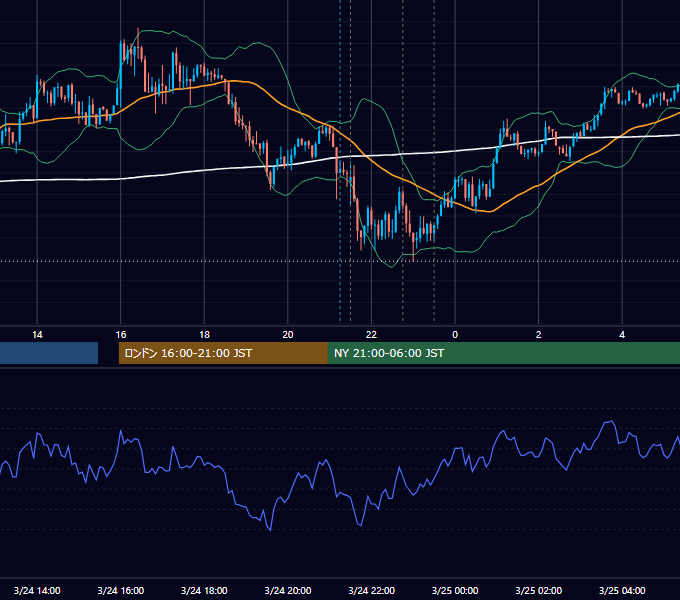The width and height of the screenshot is (680, 600).
Task: Click hour label 16 on price chart axis
Action: [x=121, y=335]
